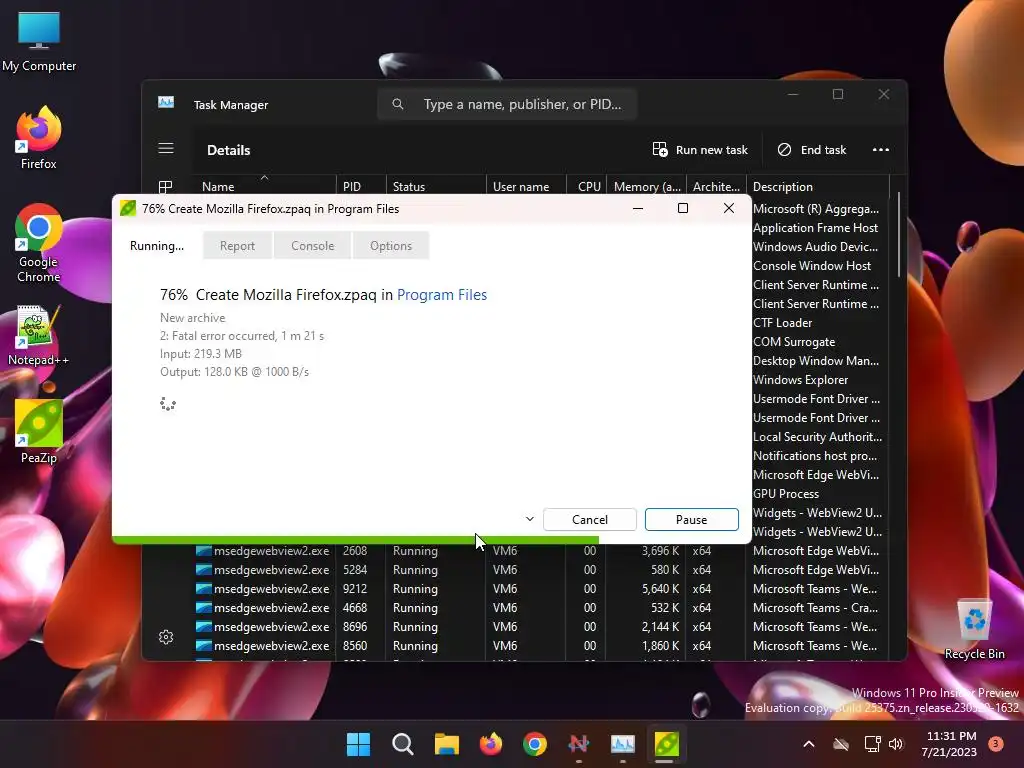Screen dimensions: 1024x768
Task: Open Firefox from the taskbar
Action: 490,744
